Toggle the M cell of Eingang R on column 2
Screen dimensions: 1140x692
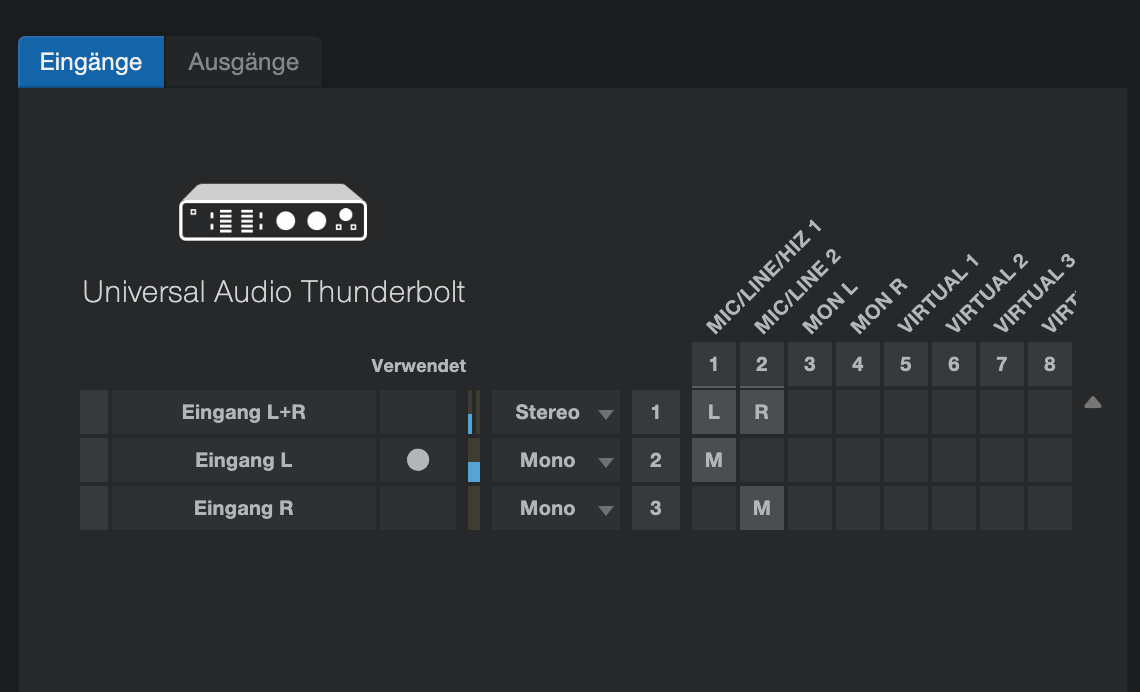pyautogui.click(x=762, y=508)
